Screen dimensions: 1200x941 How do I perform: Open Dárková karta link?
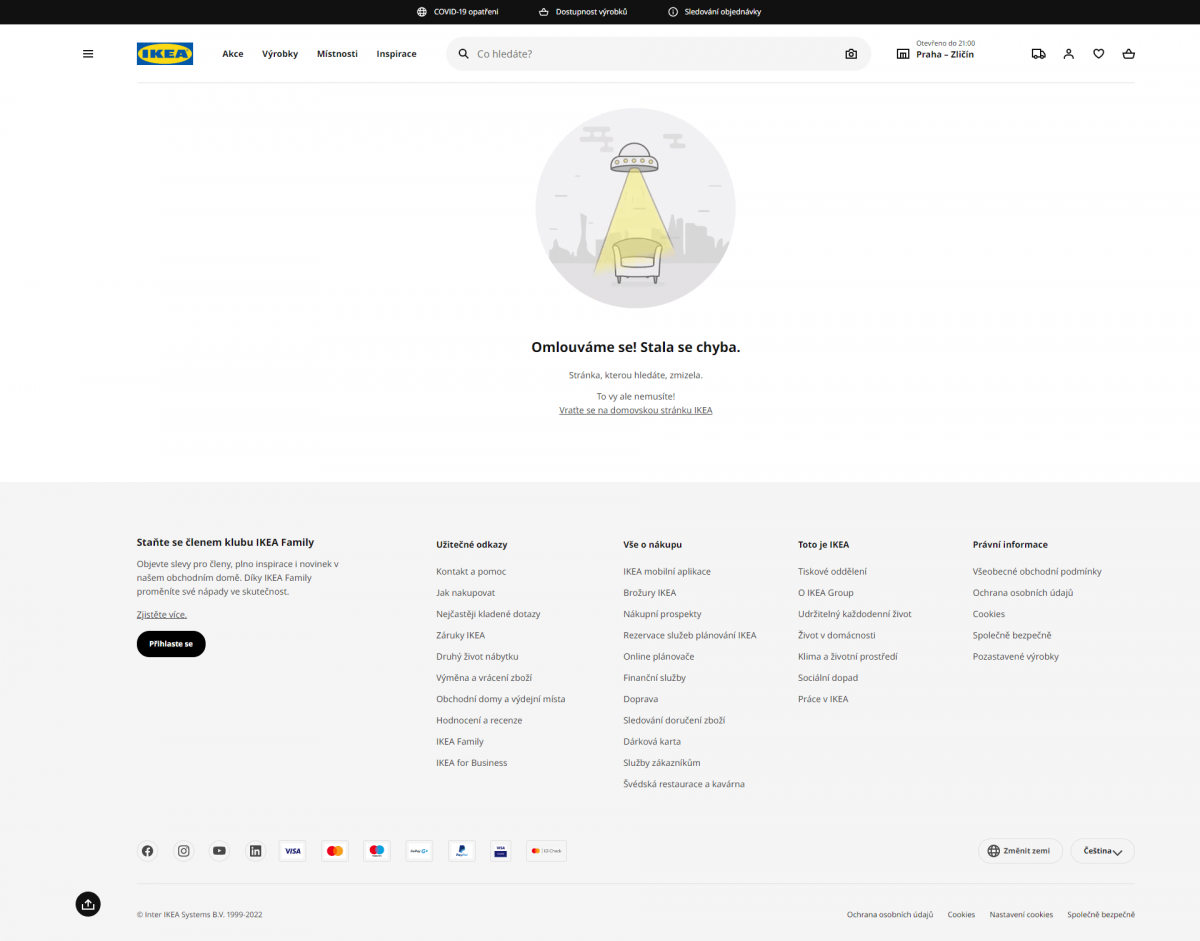coord(652,742)
